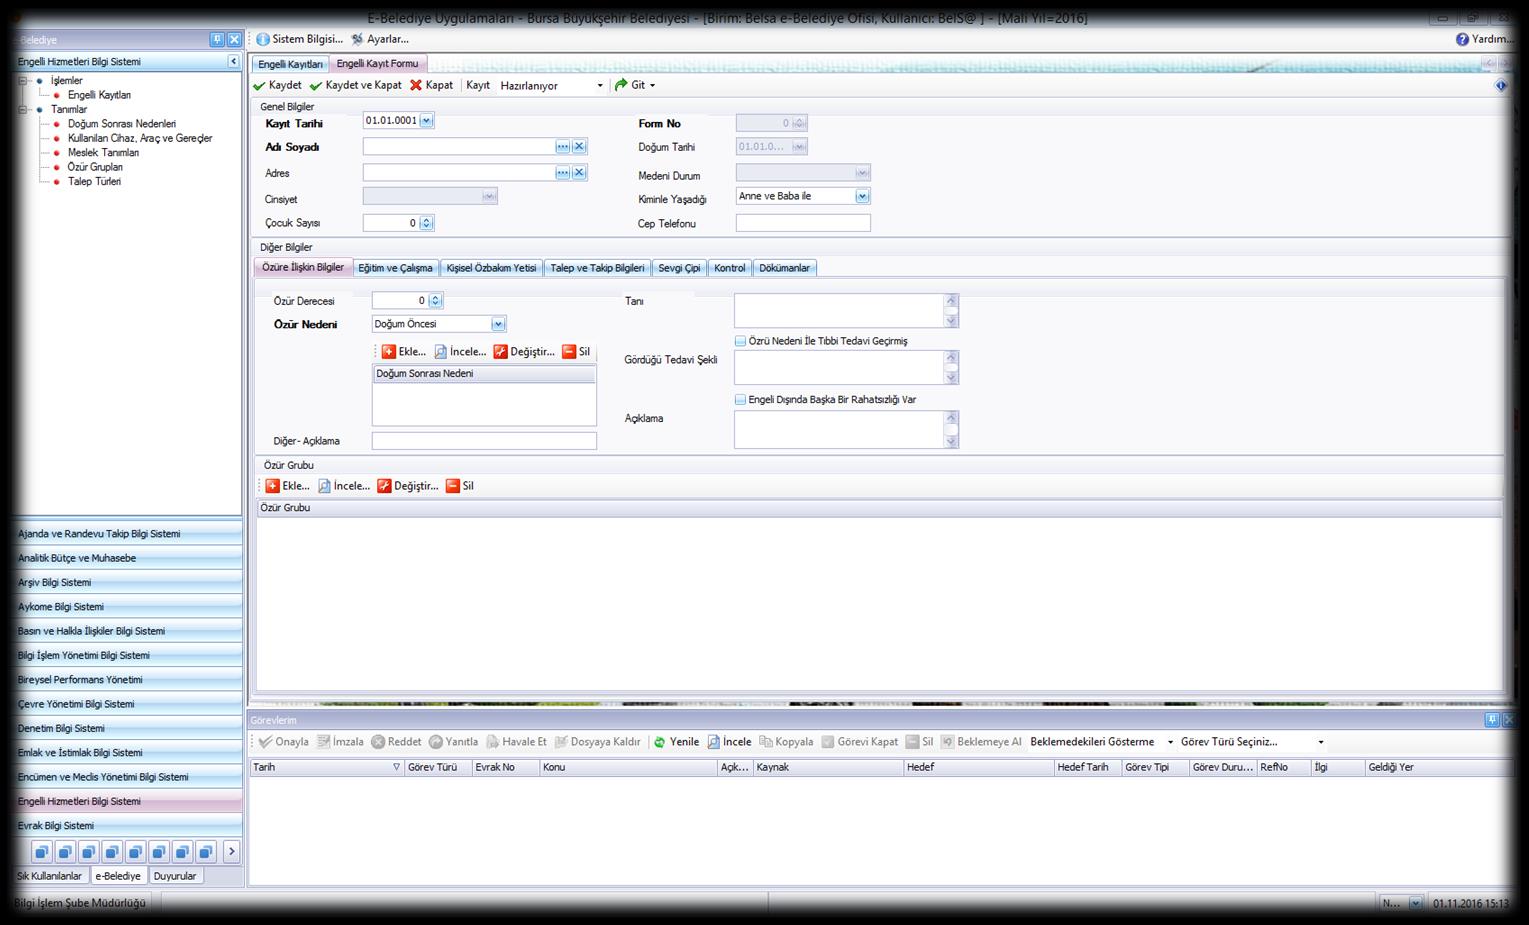This screenshot has height=925, width=1529.
Task: Open Evrak Bilgi Sistemi module
Action: point(128,826)
